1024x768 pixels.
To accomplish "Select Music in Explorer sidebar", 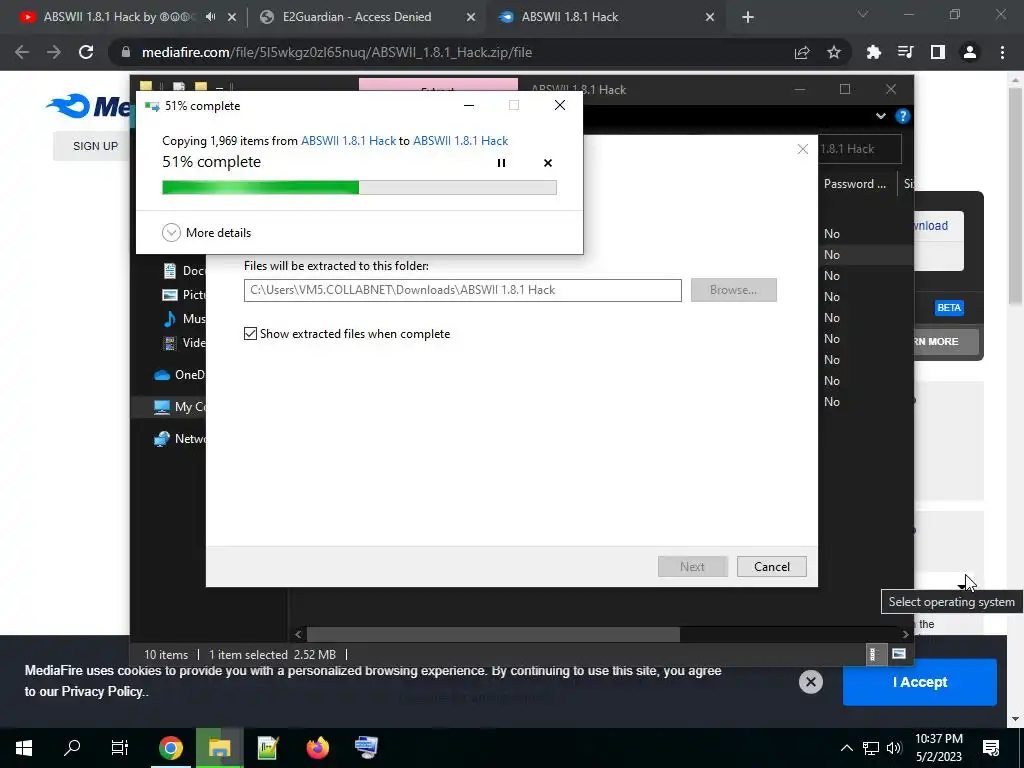I will pos(184,319).
